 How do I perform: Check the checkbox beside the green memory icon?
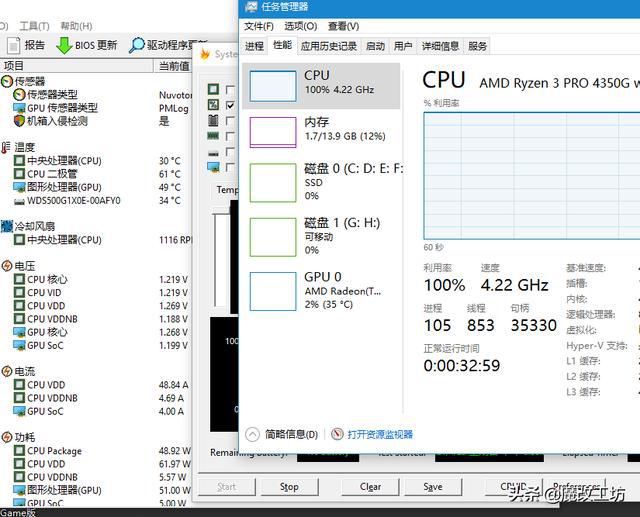pyautogui.click(x=230, y=136)
